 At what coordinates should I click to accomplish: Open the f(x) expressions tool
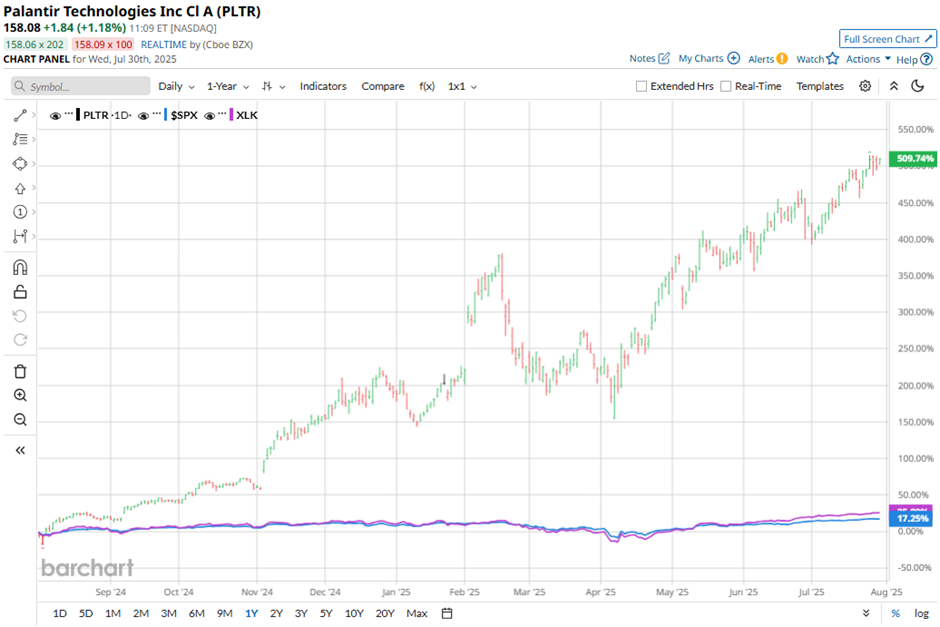(427, 86)
